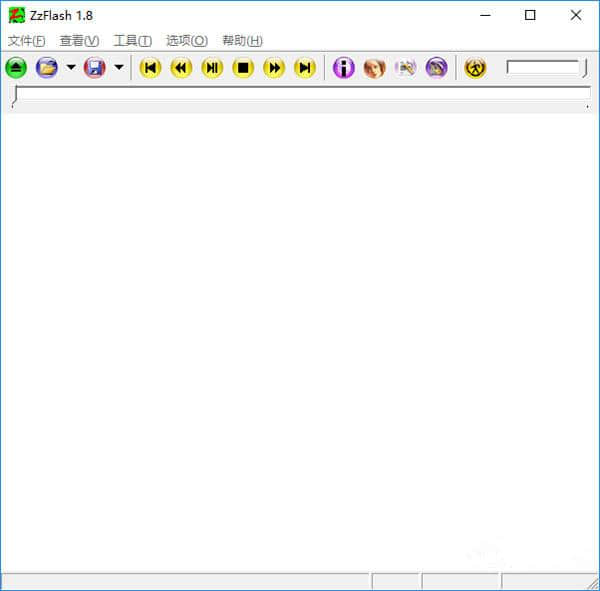Viewport: 600px width, 591px height.
Task: Fast forward the flash movie
Action: [x=274, y=68]
